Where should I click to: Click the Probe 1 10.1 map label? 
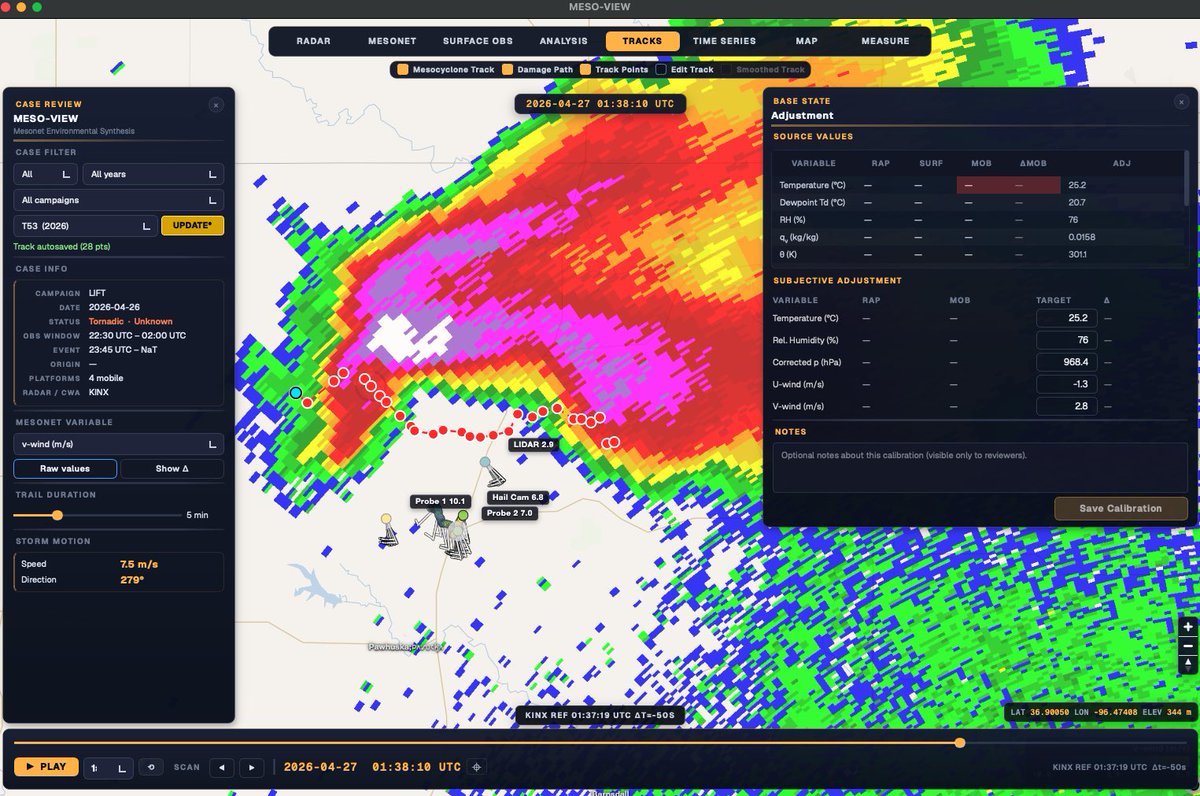pyautogui.click(x=440, y=501)
